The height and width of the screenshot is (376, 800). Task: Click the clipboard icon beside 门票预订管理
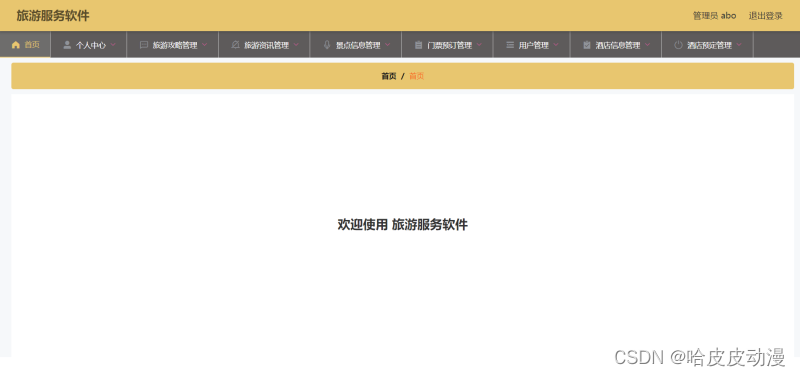418,45
